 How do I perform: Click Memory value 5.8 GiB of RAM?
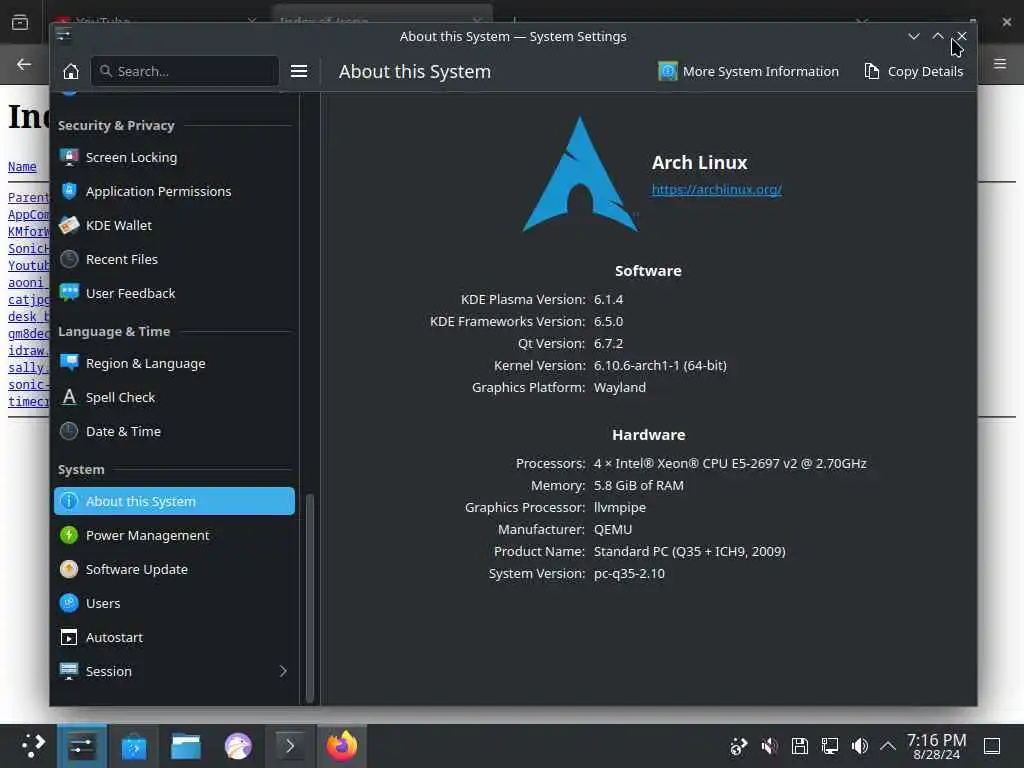pyautogui.click(x=638, y=485)
